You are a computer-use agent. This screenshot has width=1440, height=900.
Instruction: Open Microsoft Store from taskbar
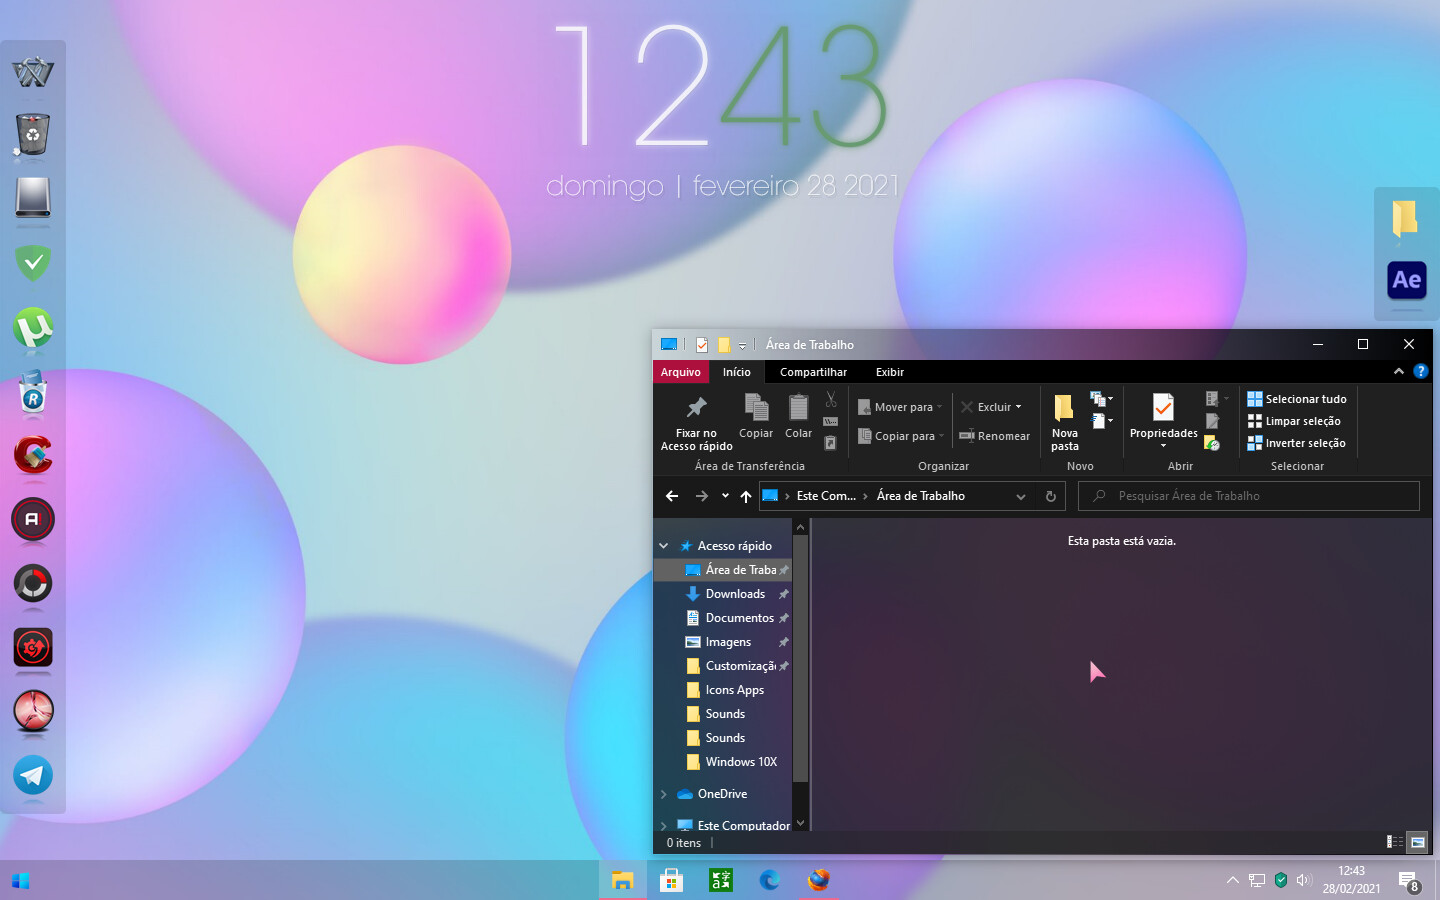671,880
